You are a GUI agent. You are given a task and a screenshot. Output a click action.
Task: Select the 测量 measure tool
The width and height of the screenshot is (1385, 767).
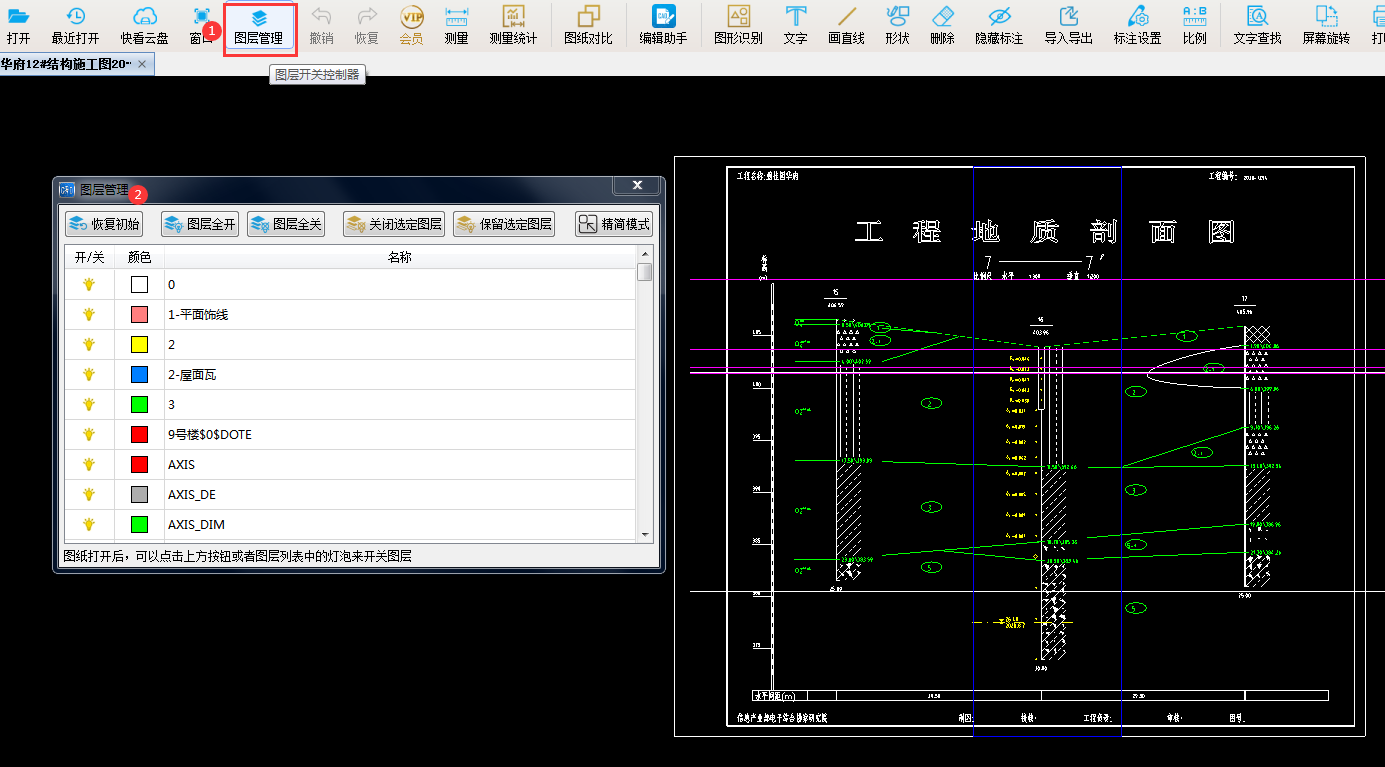(x=456, y=25)
